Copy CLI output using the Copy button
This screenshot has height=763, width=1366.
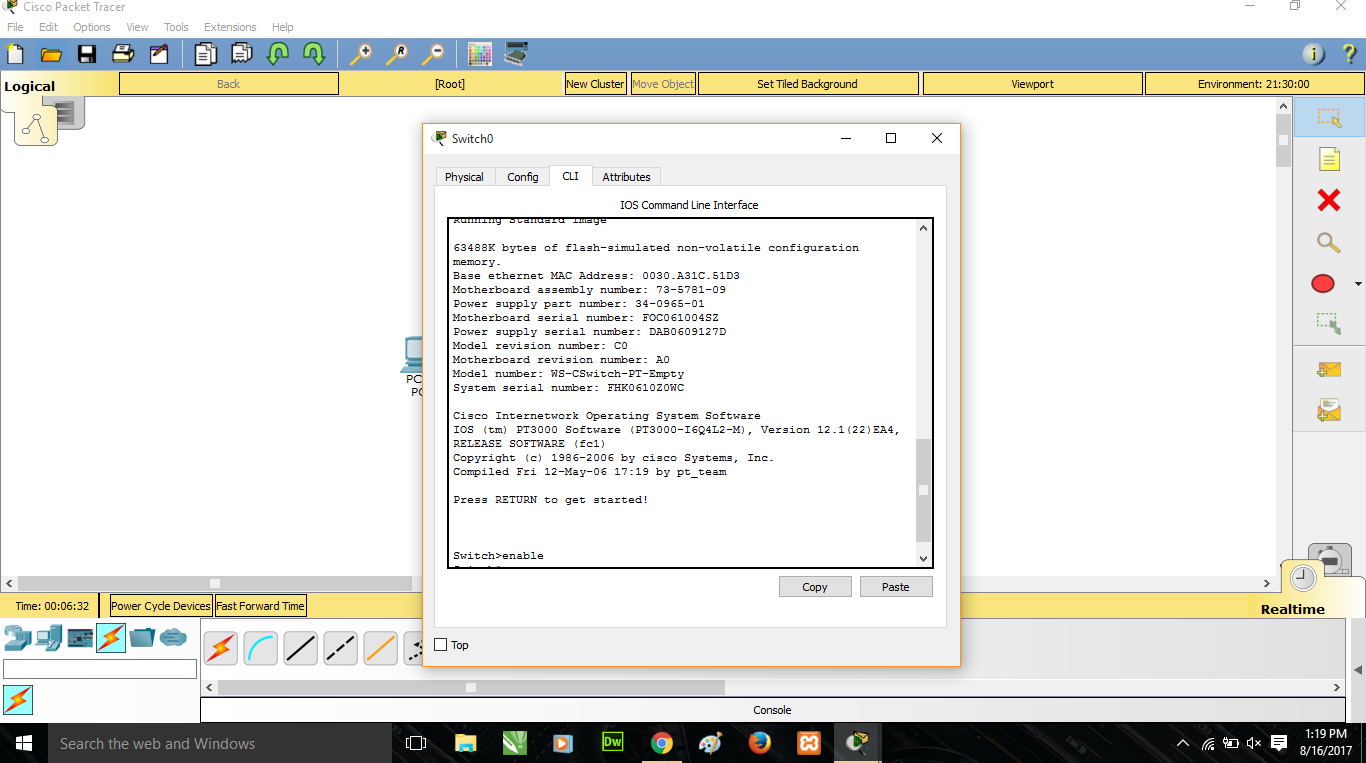click(815, 586)
